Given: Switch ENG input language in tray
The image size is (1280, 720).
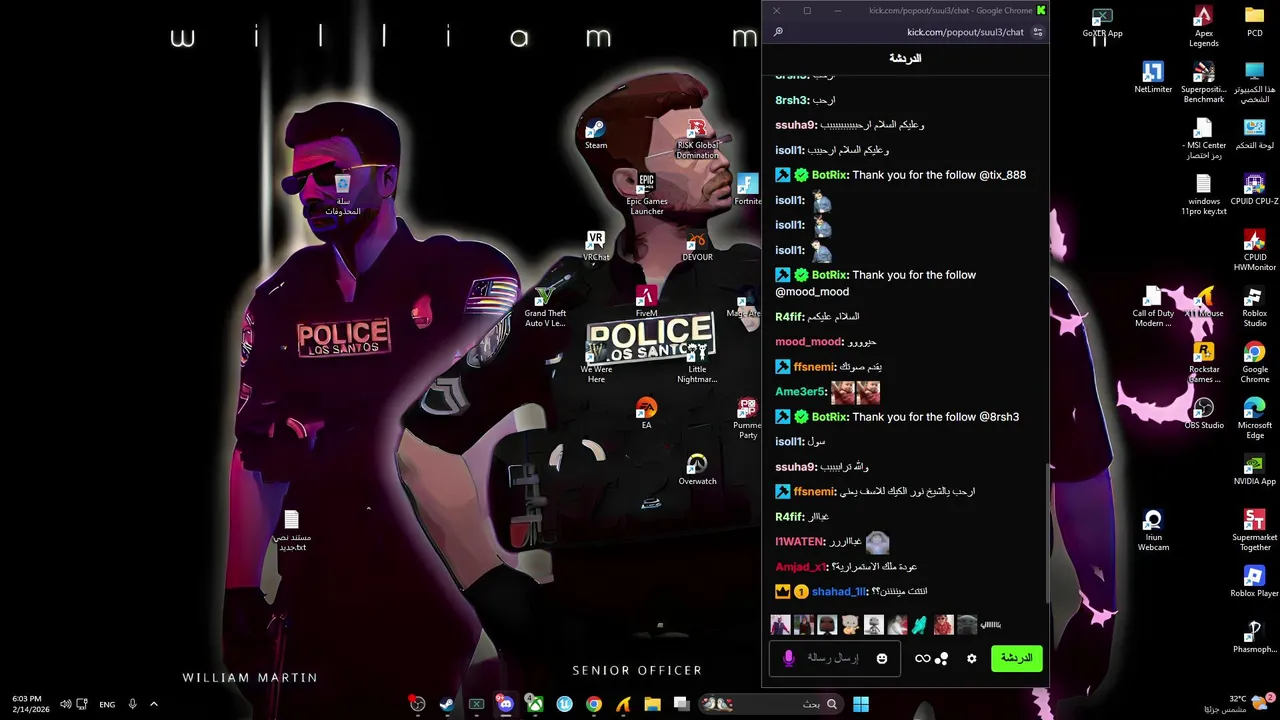Looking at the screenshot, I should (107, 704).
